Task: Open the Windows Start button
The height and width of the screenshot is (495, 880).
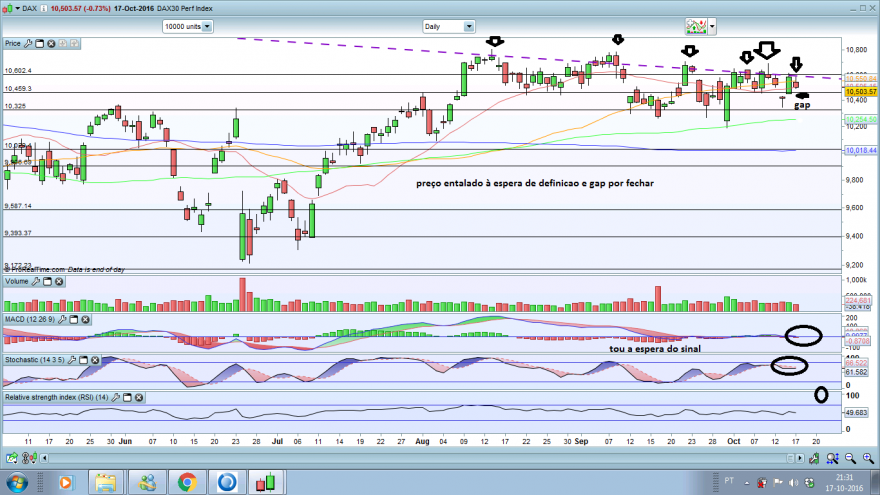Action: pyautogui.click(x=17, y=482)
